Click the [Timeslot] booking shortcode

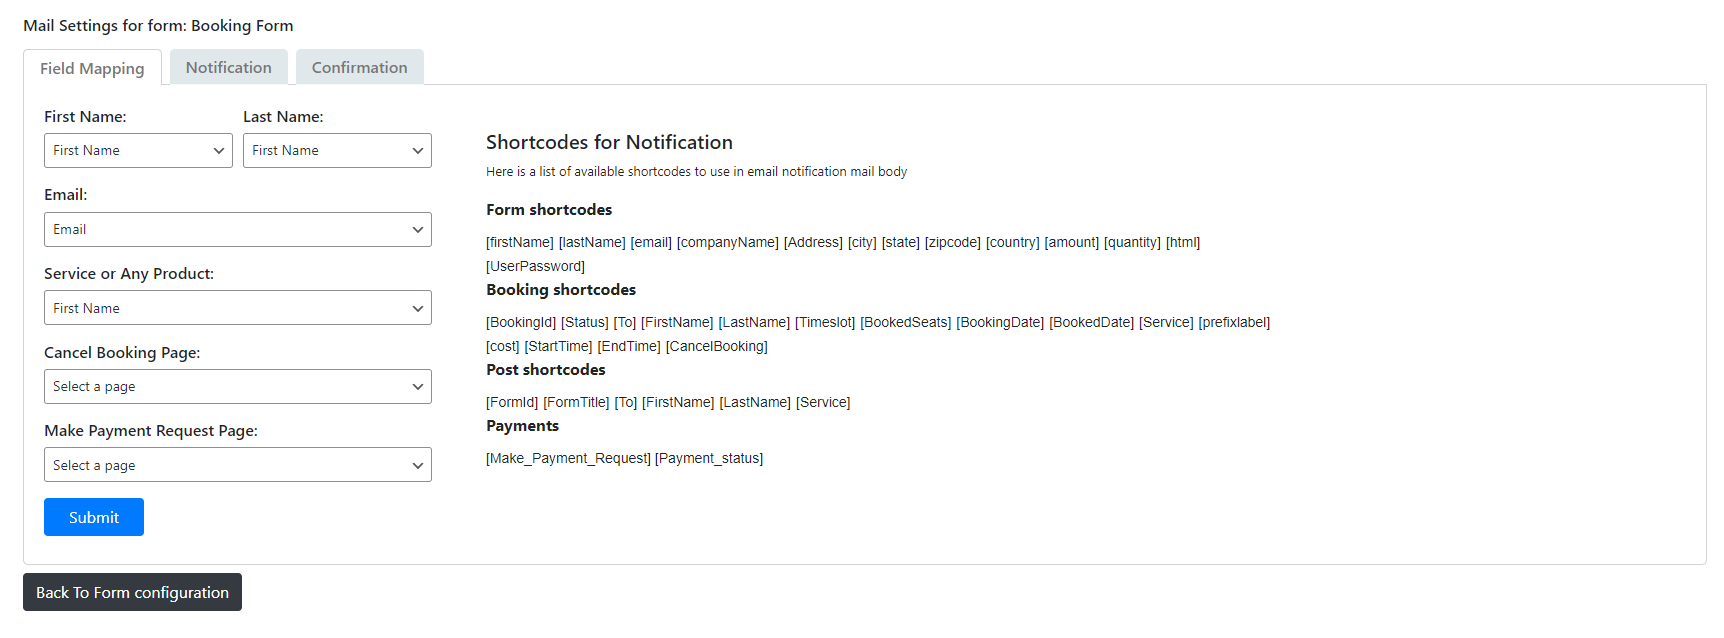(825, 322)
